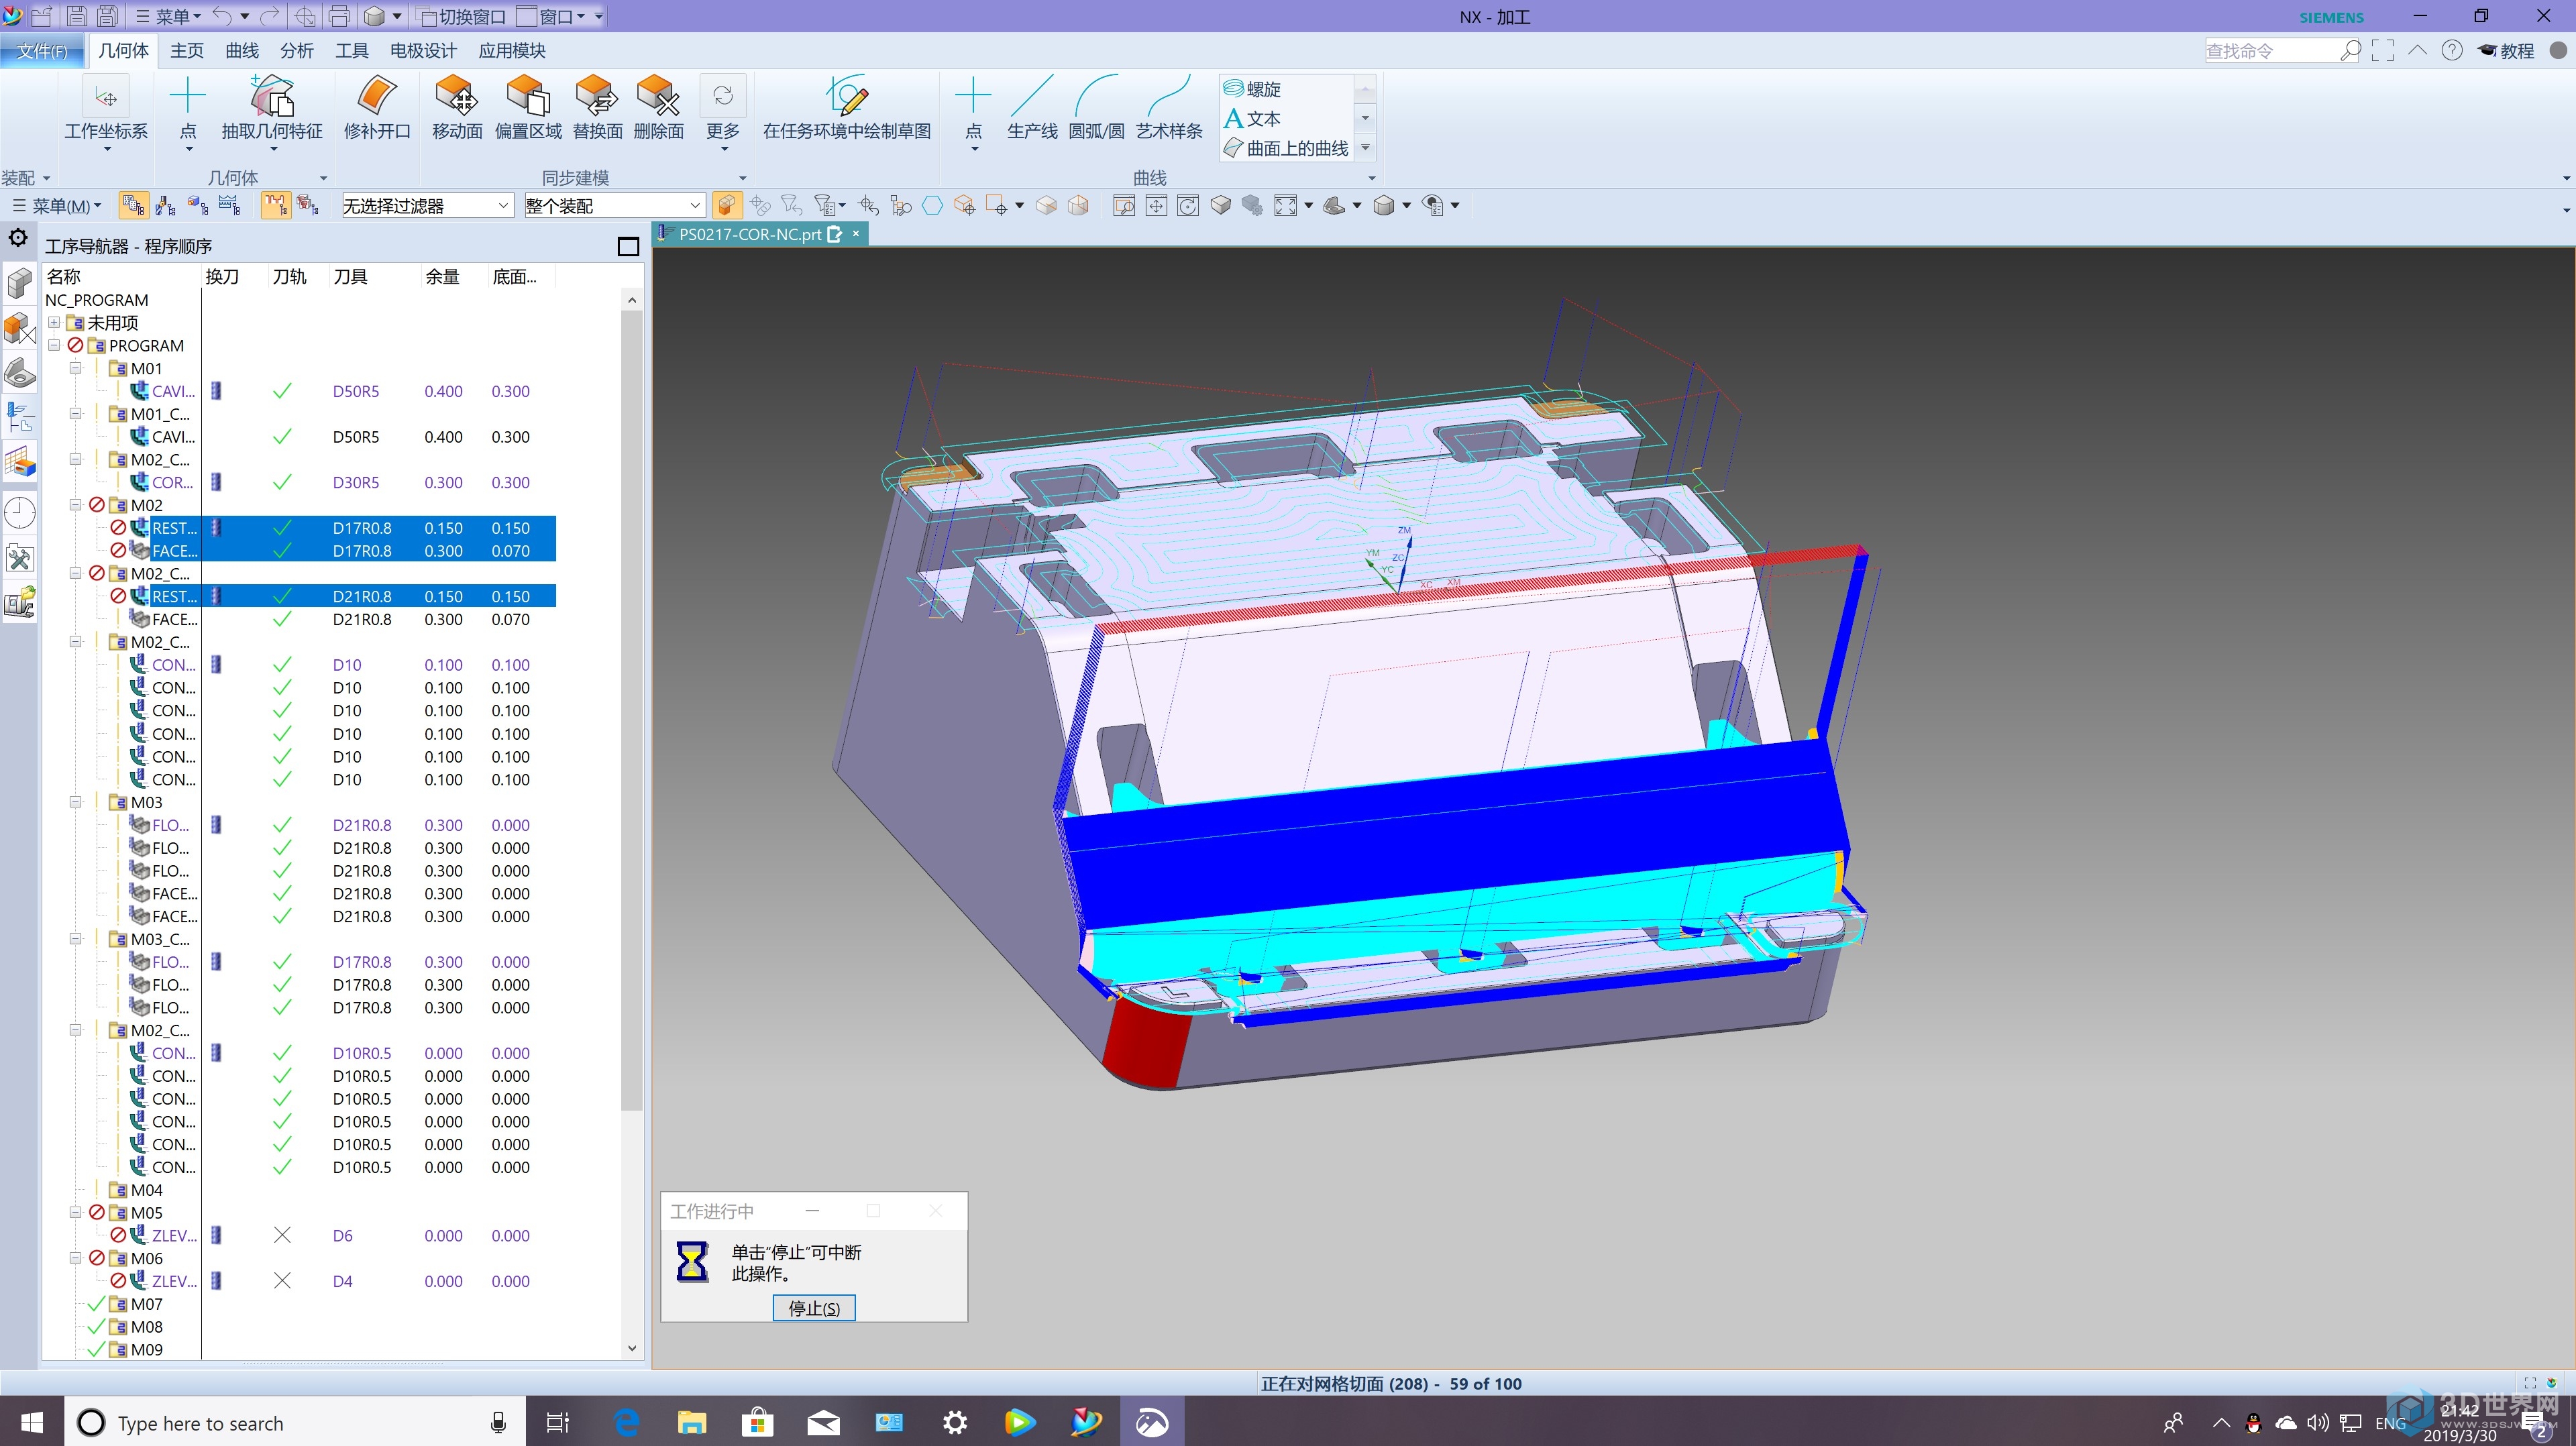Collapse the M01 program group
Viewport: 2576px width, 1446px height.
(75, 368)
